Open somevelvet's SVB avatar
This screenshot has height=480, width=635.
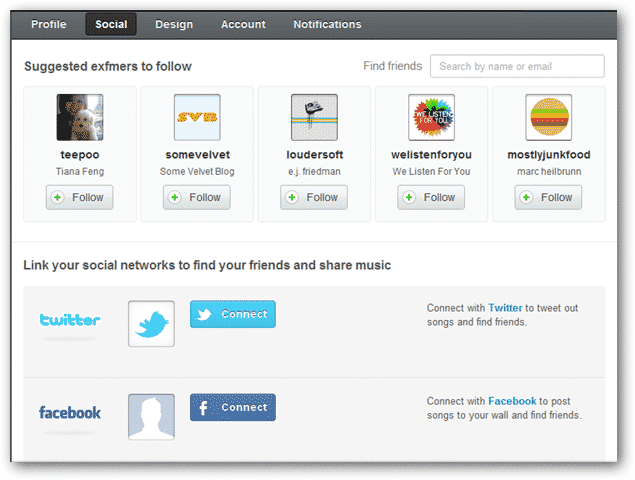coord(197,117)
